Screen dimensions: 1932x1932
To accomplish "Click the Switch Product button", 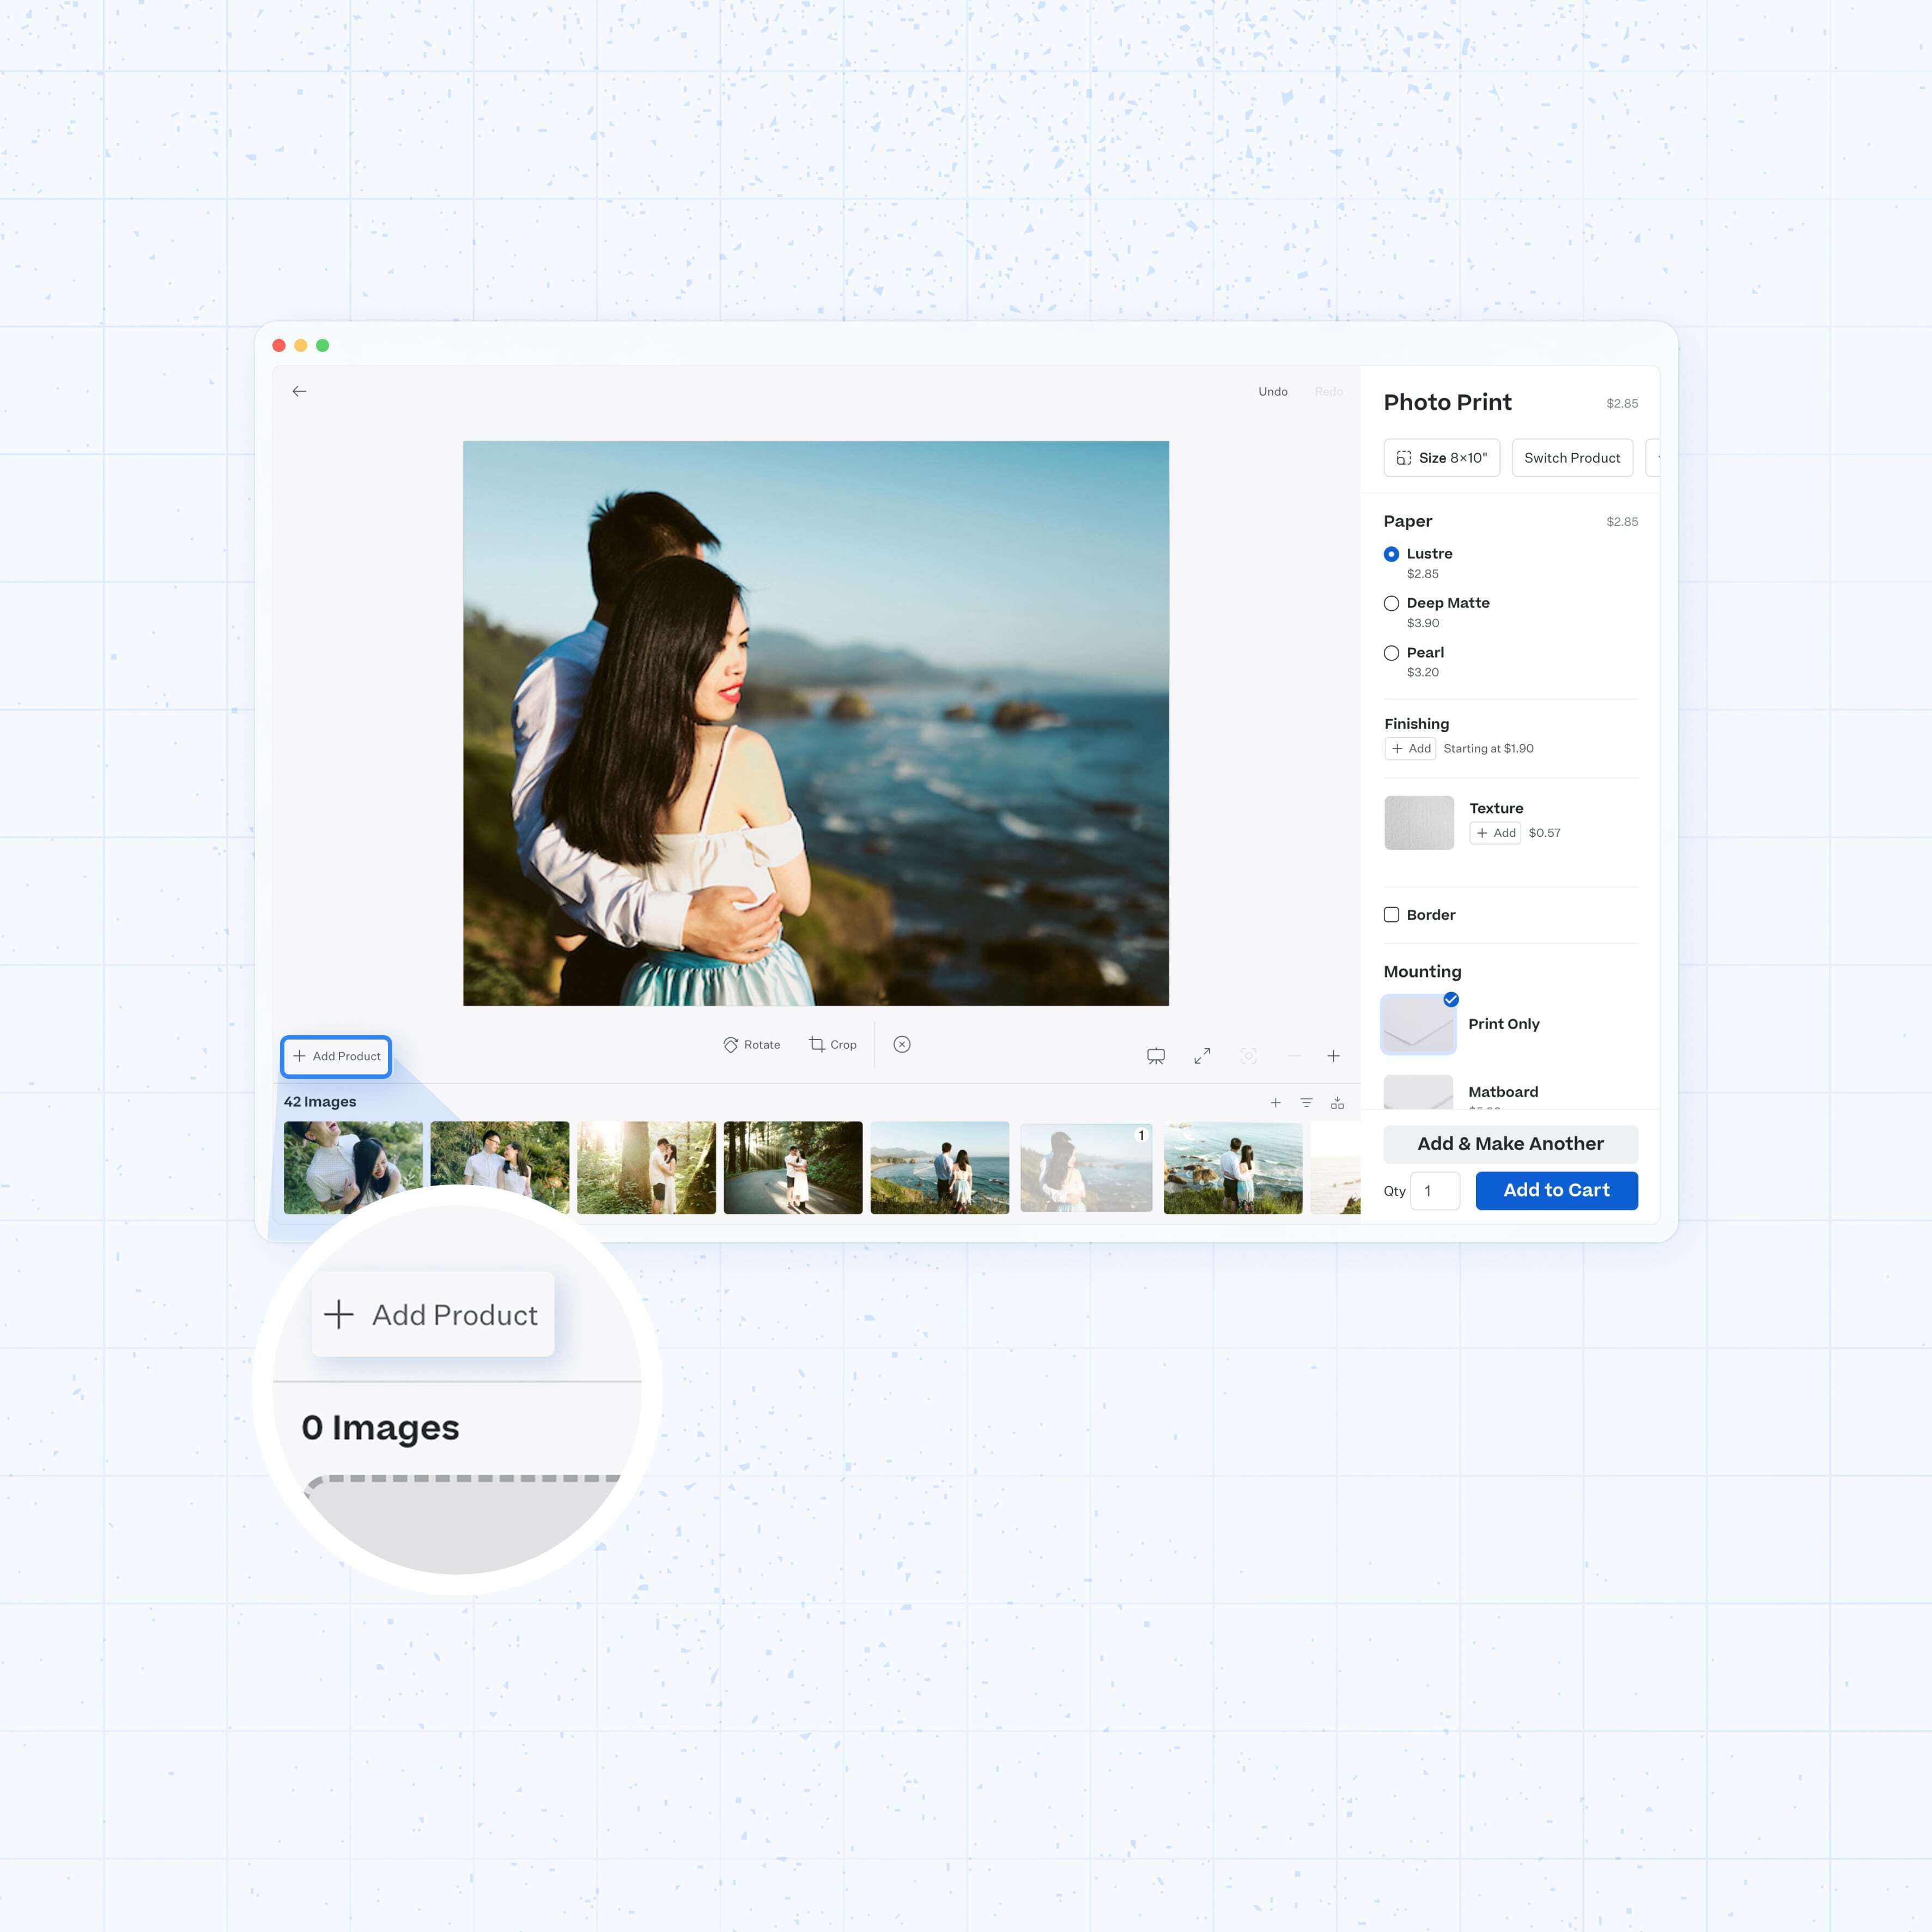I will [x=1571, y=458].
